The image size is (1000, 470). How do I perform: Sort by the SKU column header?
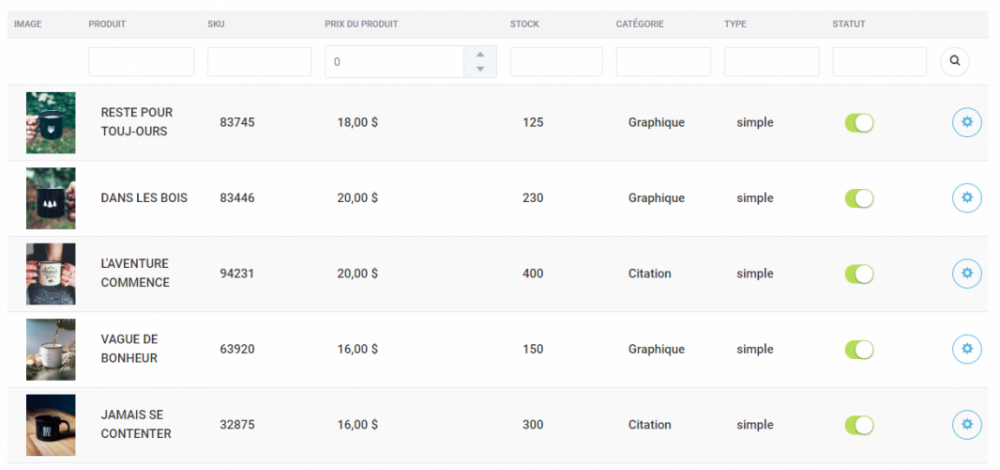coord(216,24)
